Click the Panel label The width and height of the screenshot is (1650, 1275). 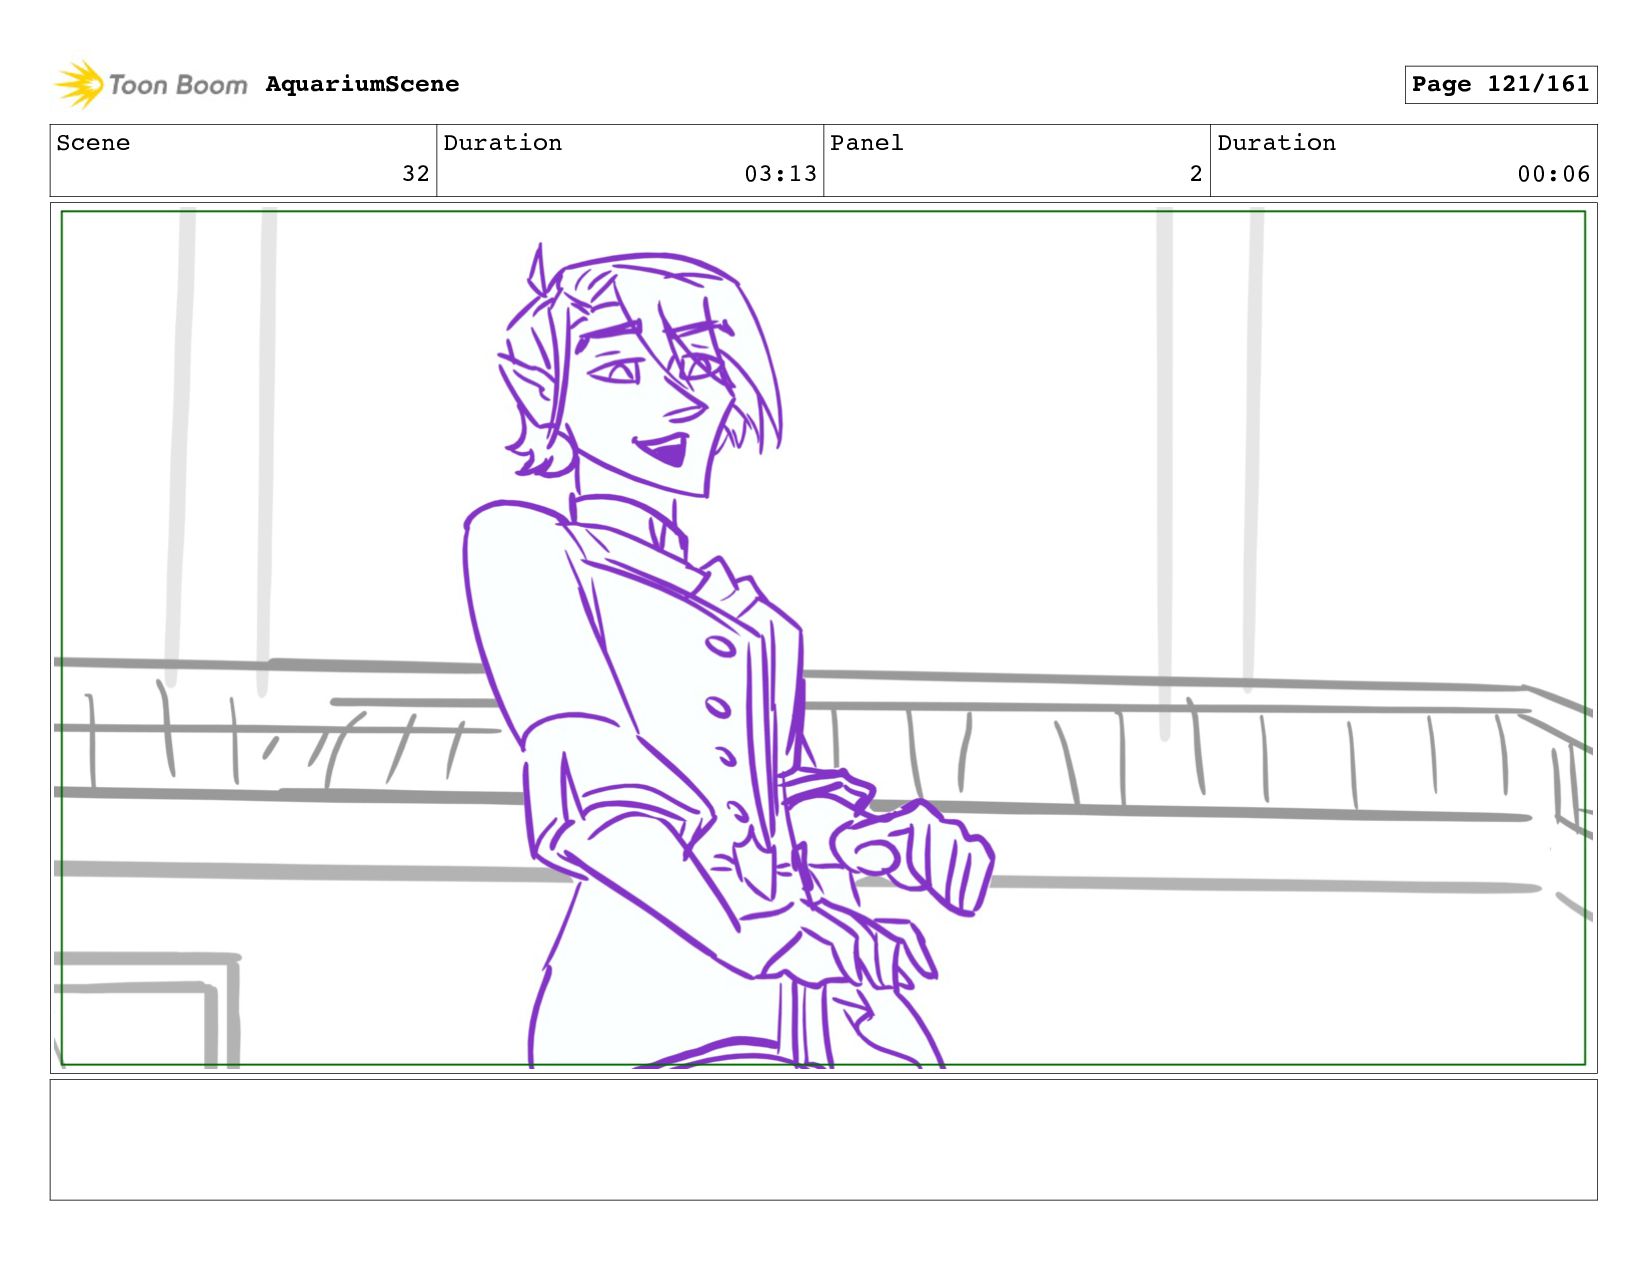click(x=866, y=143)
